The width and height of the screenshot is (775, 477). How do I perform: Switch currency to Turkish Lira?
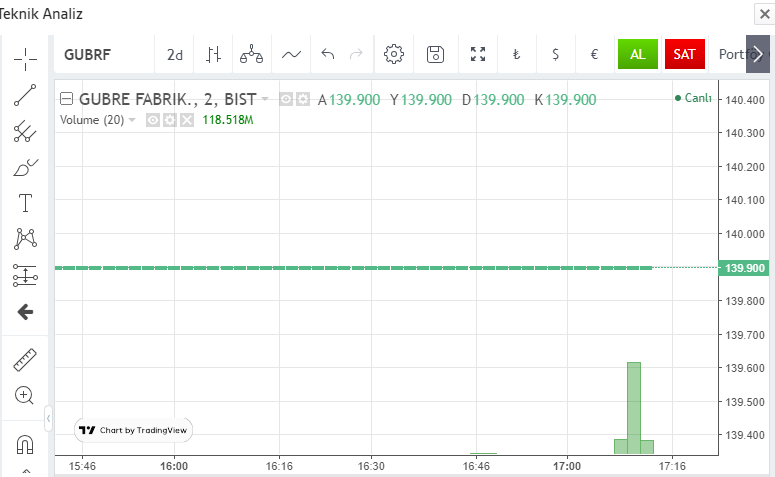click(x=517, y=54)
